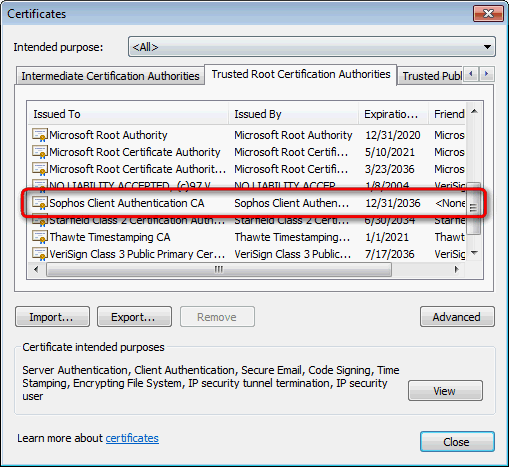Click expiration date 1/1/2021
The height and width of the screenshot is (467, 509).
[387, 237]
